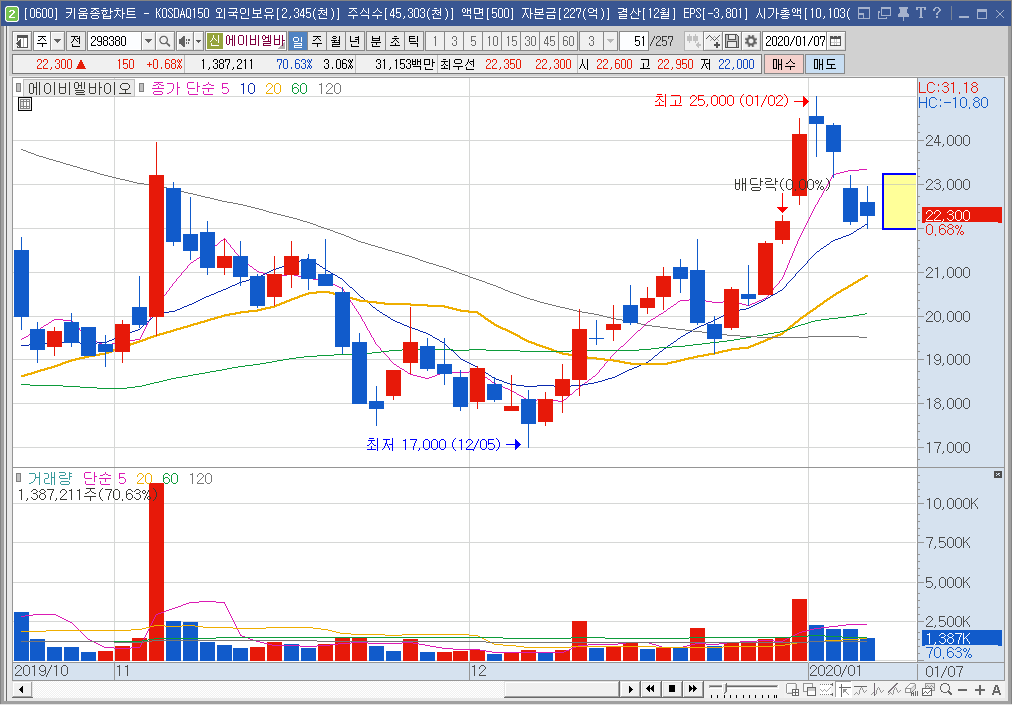Click the stop button in chart replay
This screenshot has height=705, width=1012.
pos(672,689)
